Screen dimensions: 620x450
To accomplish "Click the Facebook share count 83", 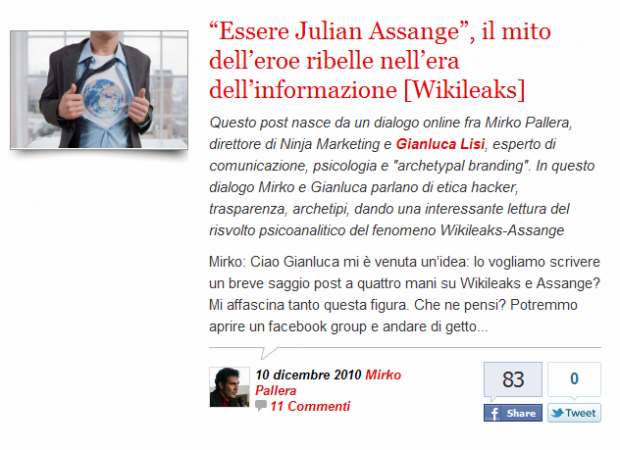I will [x=513, y=380].
